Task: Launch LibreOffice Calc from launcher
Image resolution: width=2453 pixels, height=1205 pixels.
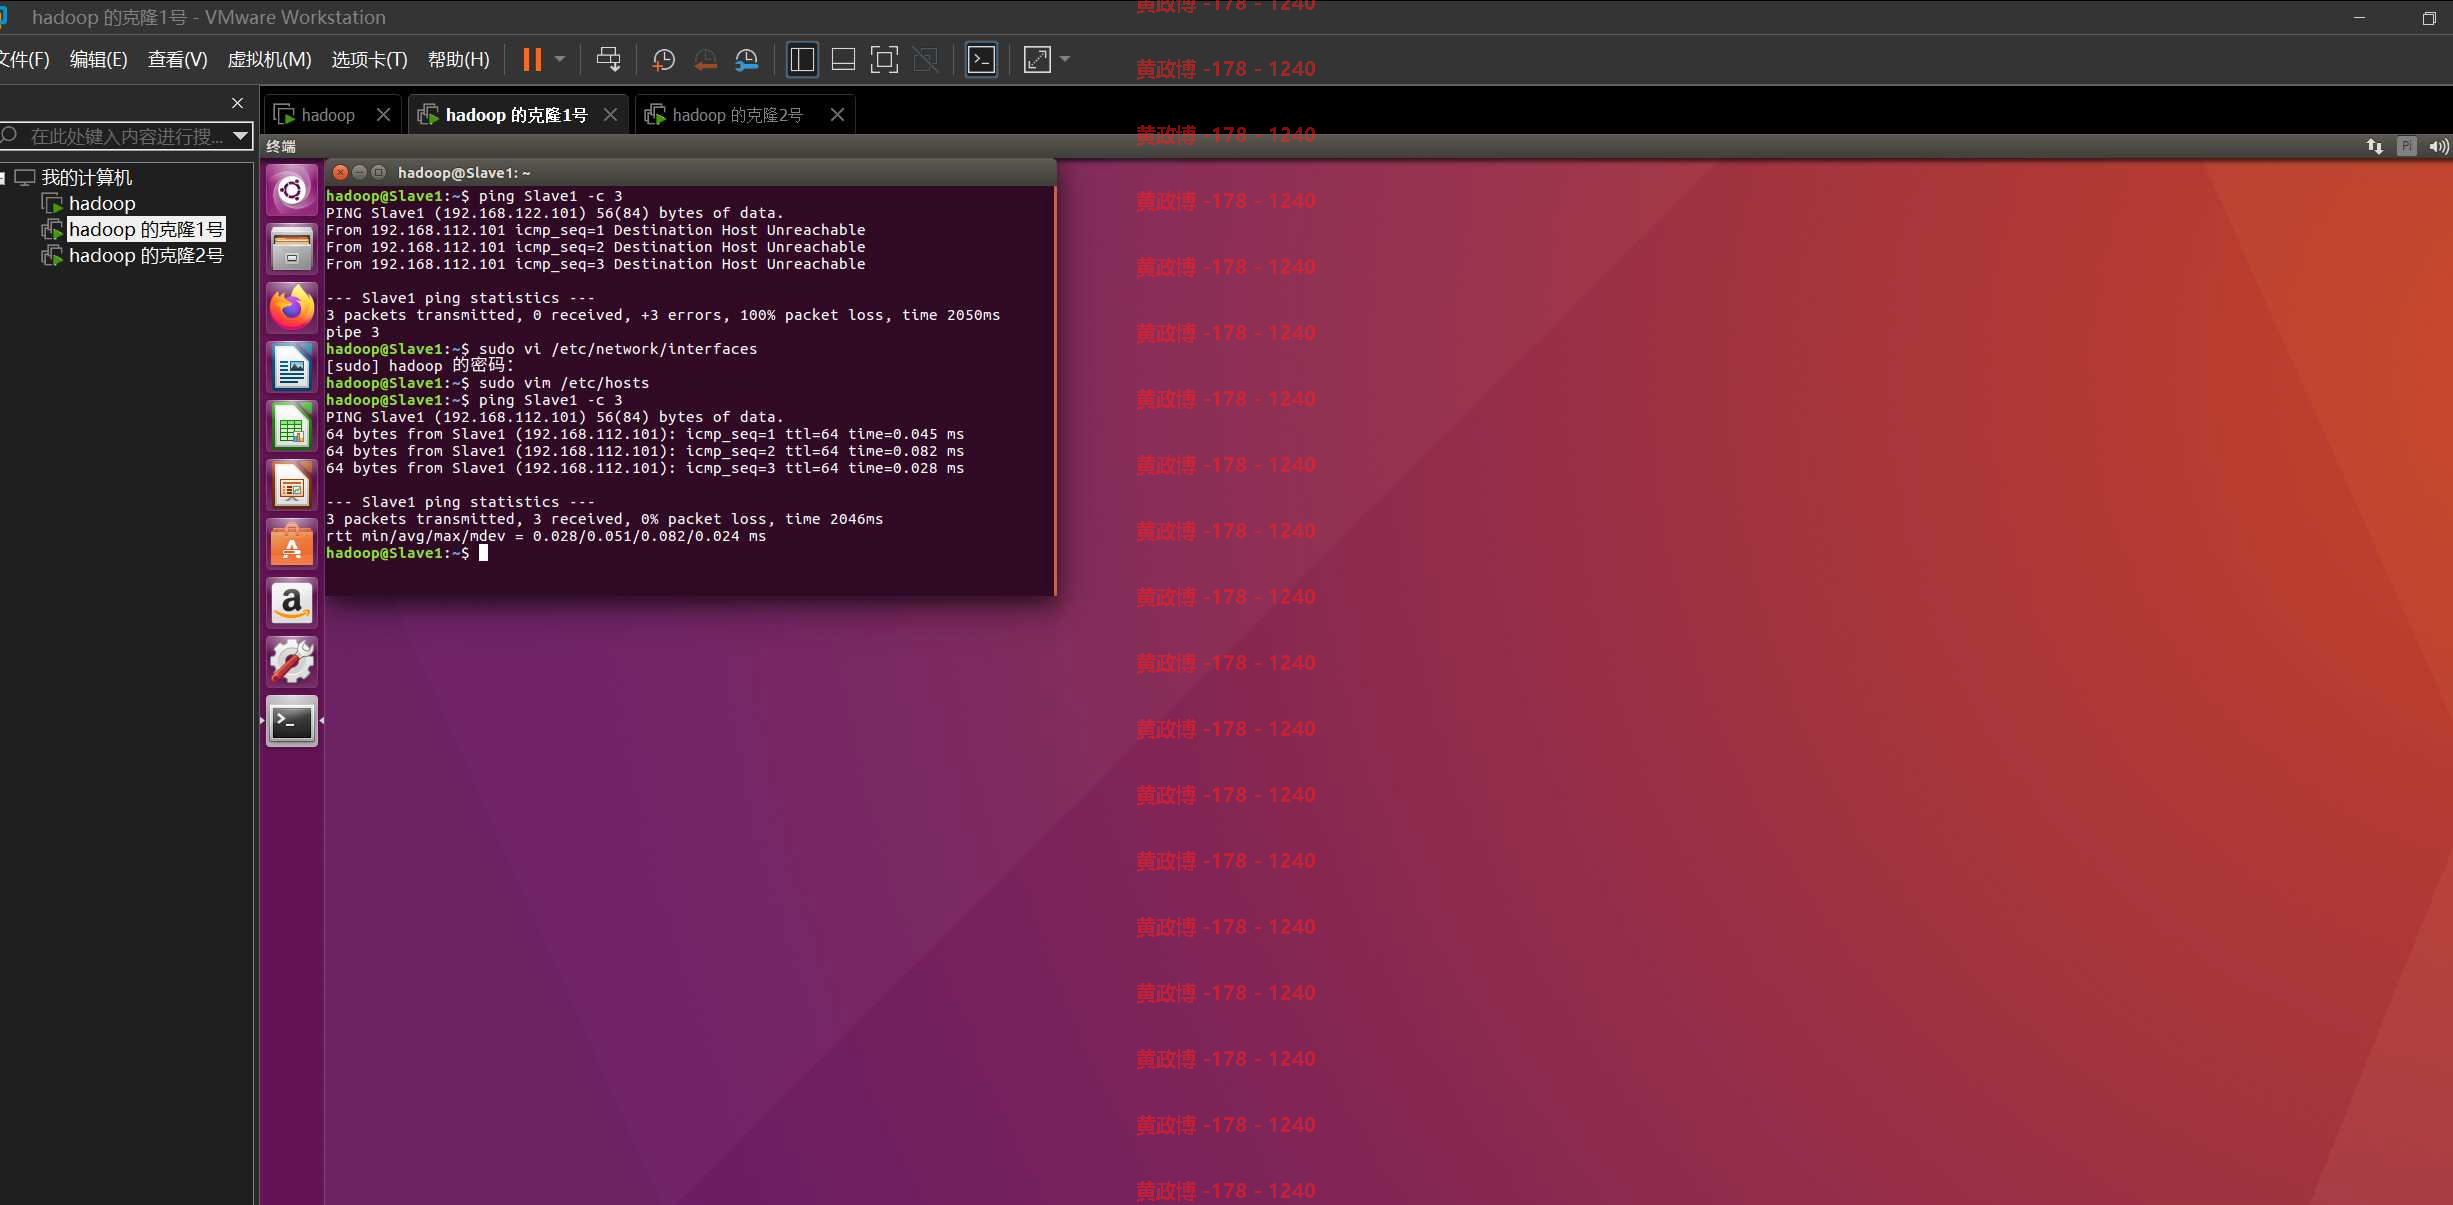Action: (292, 427)
